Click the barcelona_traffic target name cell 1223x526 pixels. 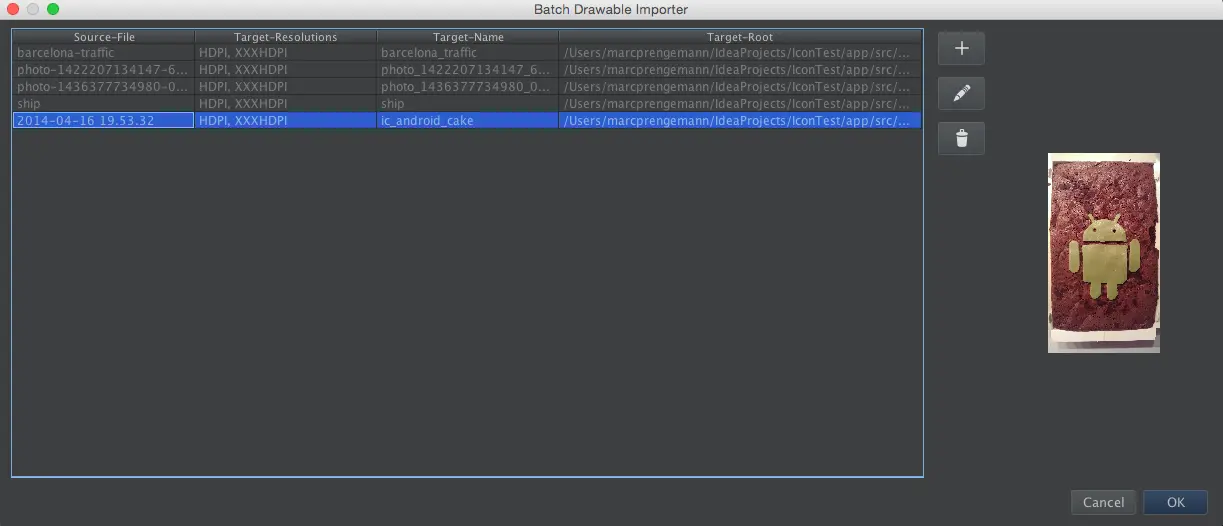pos(468,52)
